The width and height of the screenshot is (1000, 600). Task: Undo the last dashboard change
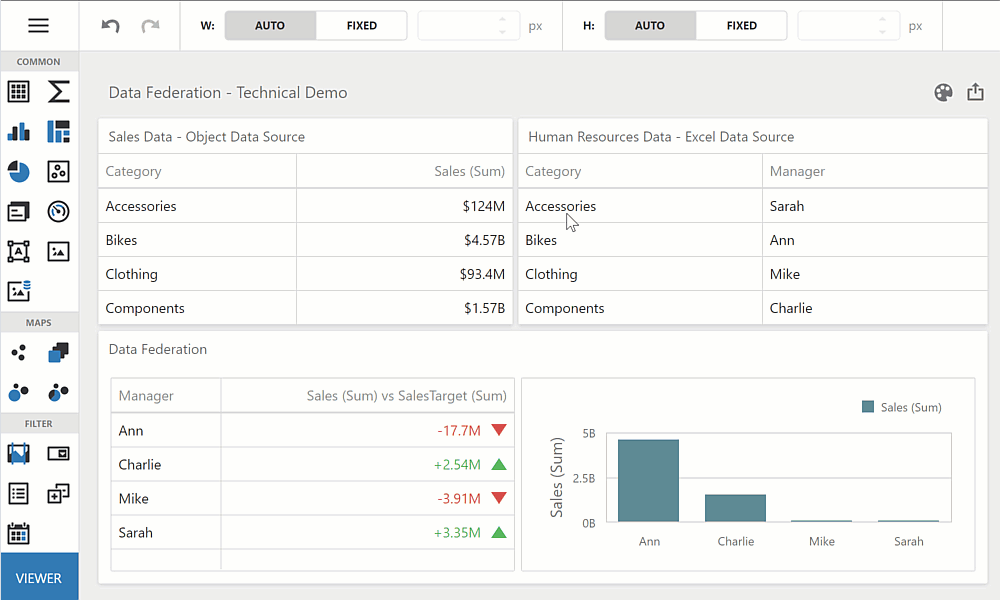[111, 25]
